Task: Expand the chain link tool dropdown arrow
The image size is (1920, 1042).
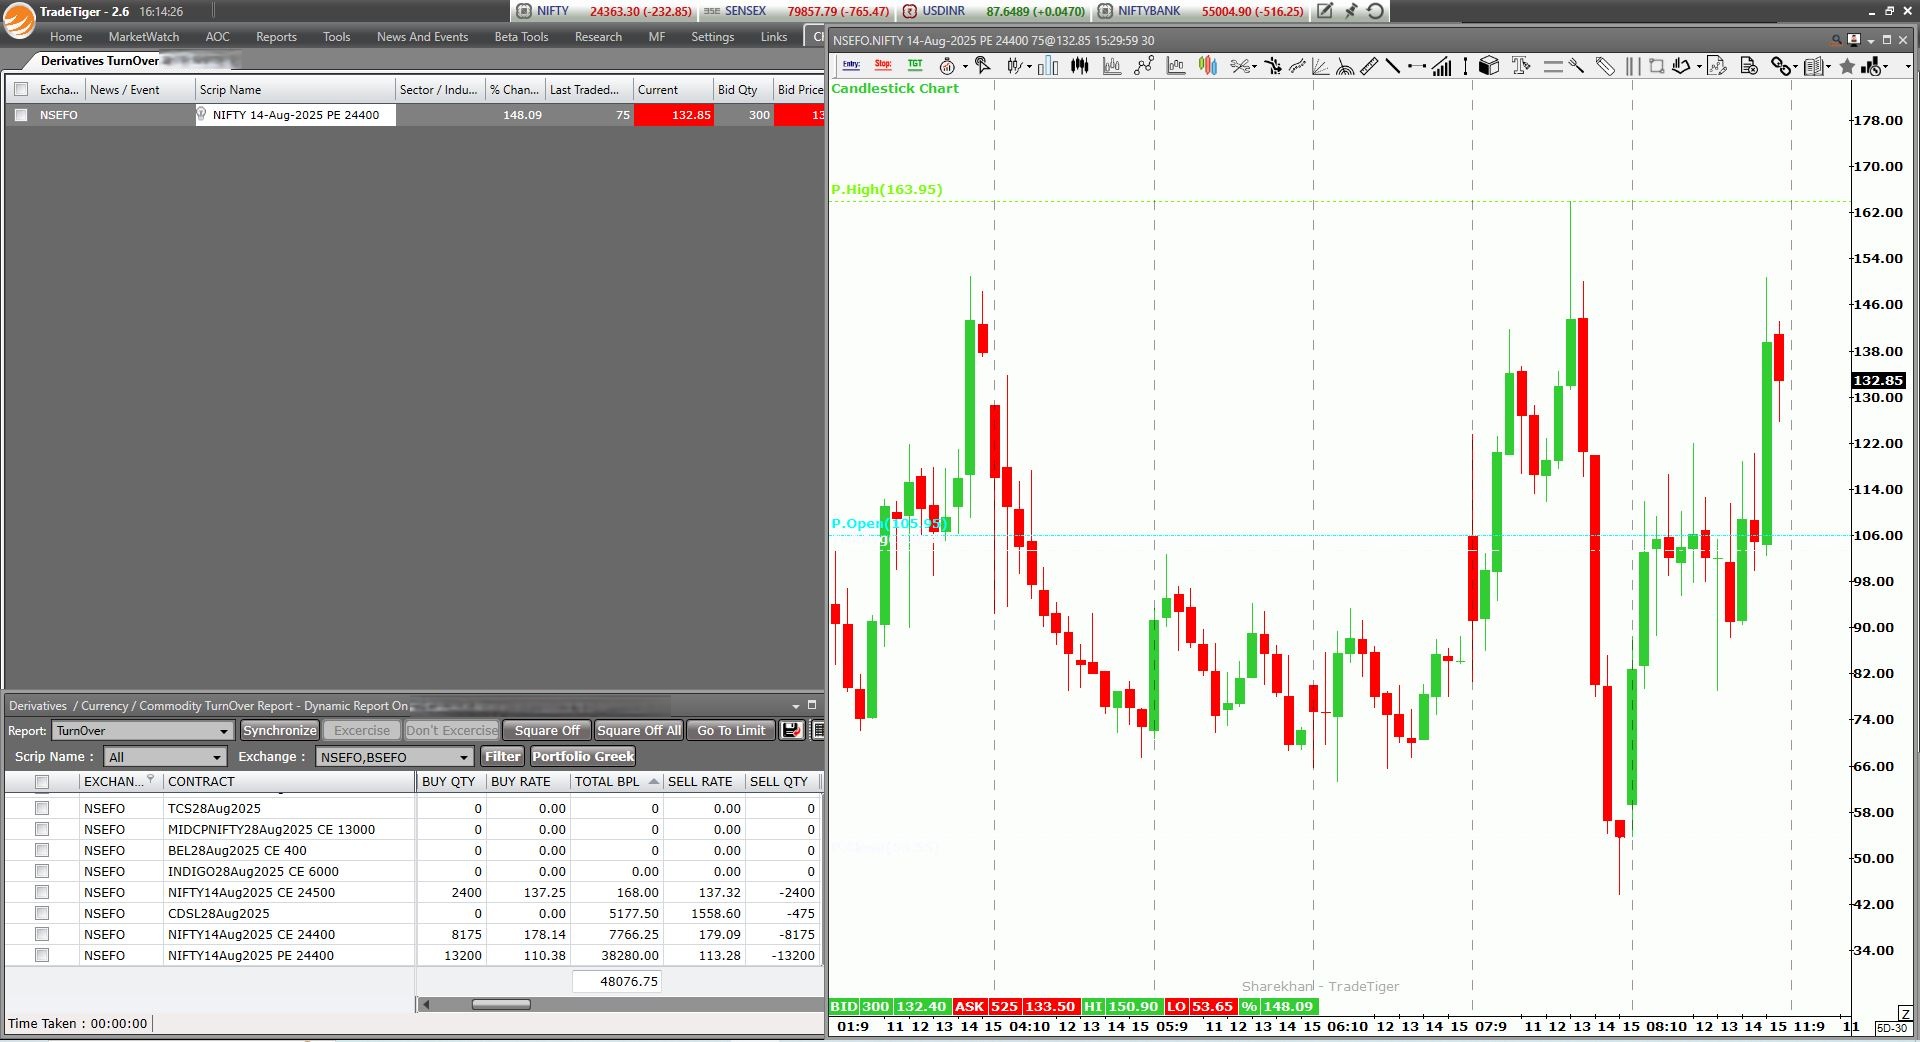Action: coord(1798,67)
